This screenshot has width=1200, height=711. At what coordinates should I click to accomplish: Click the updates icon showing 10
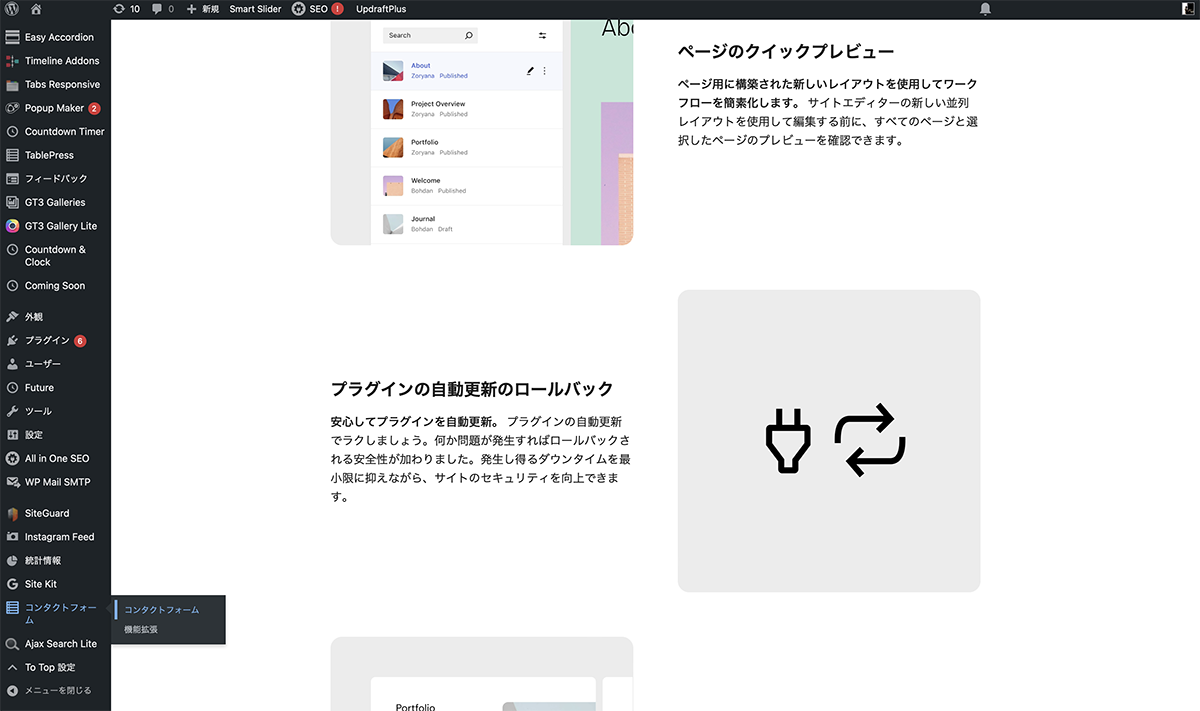[x=126, y=9]
